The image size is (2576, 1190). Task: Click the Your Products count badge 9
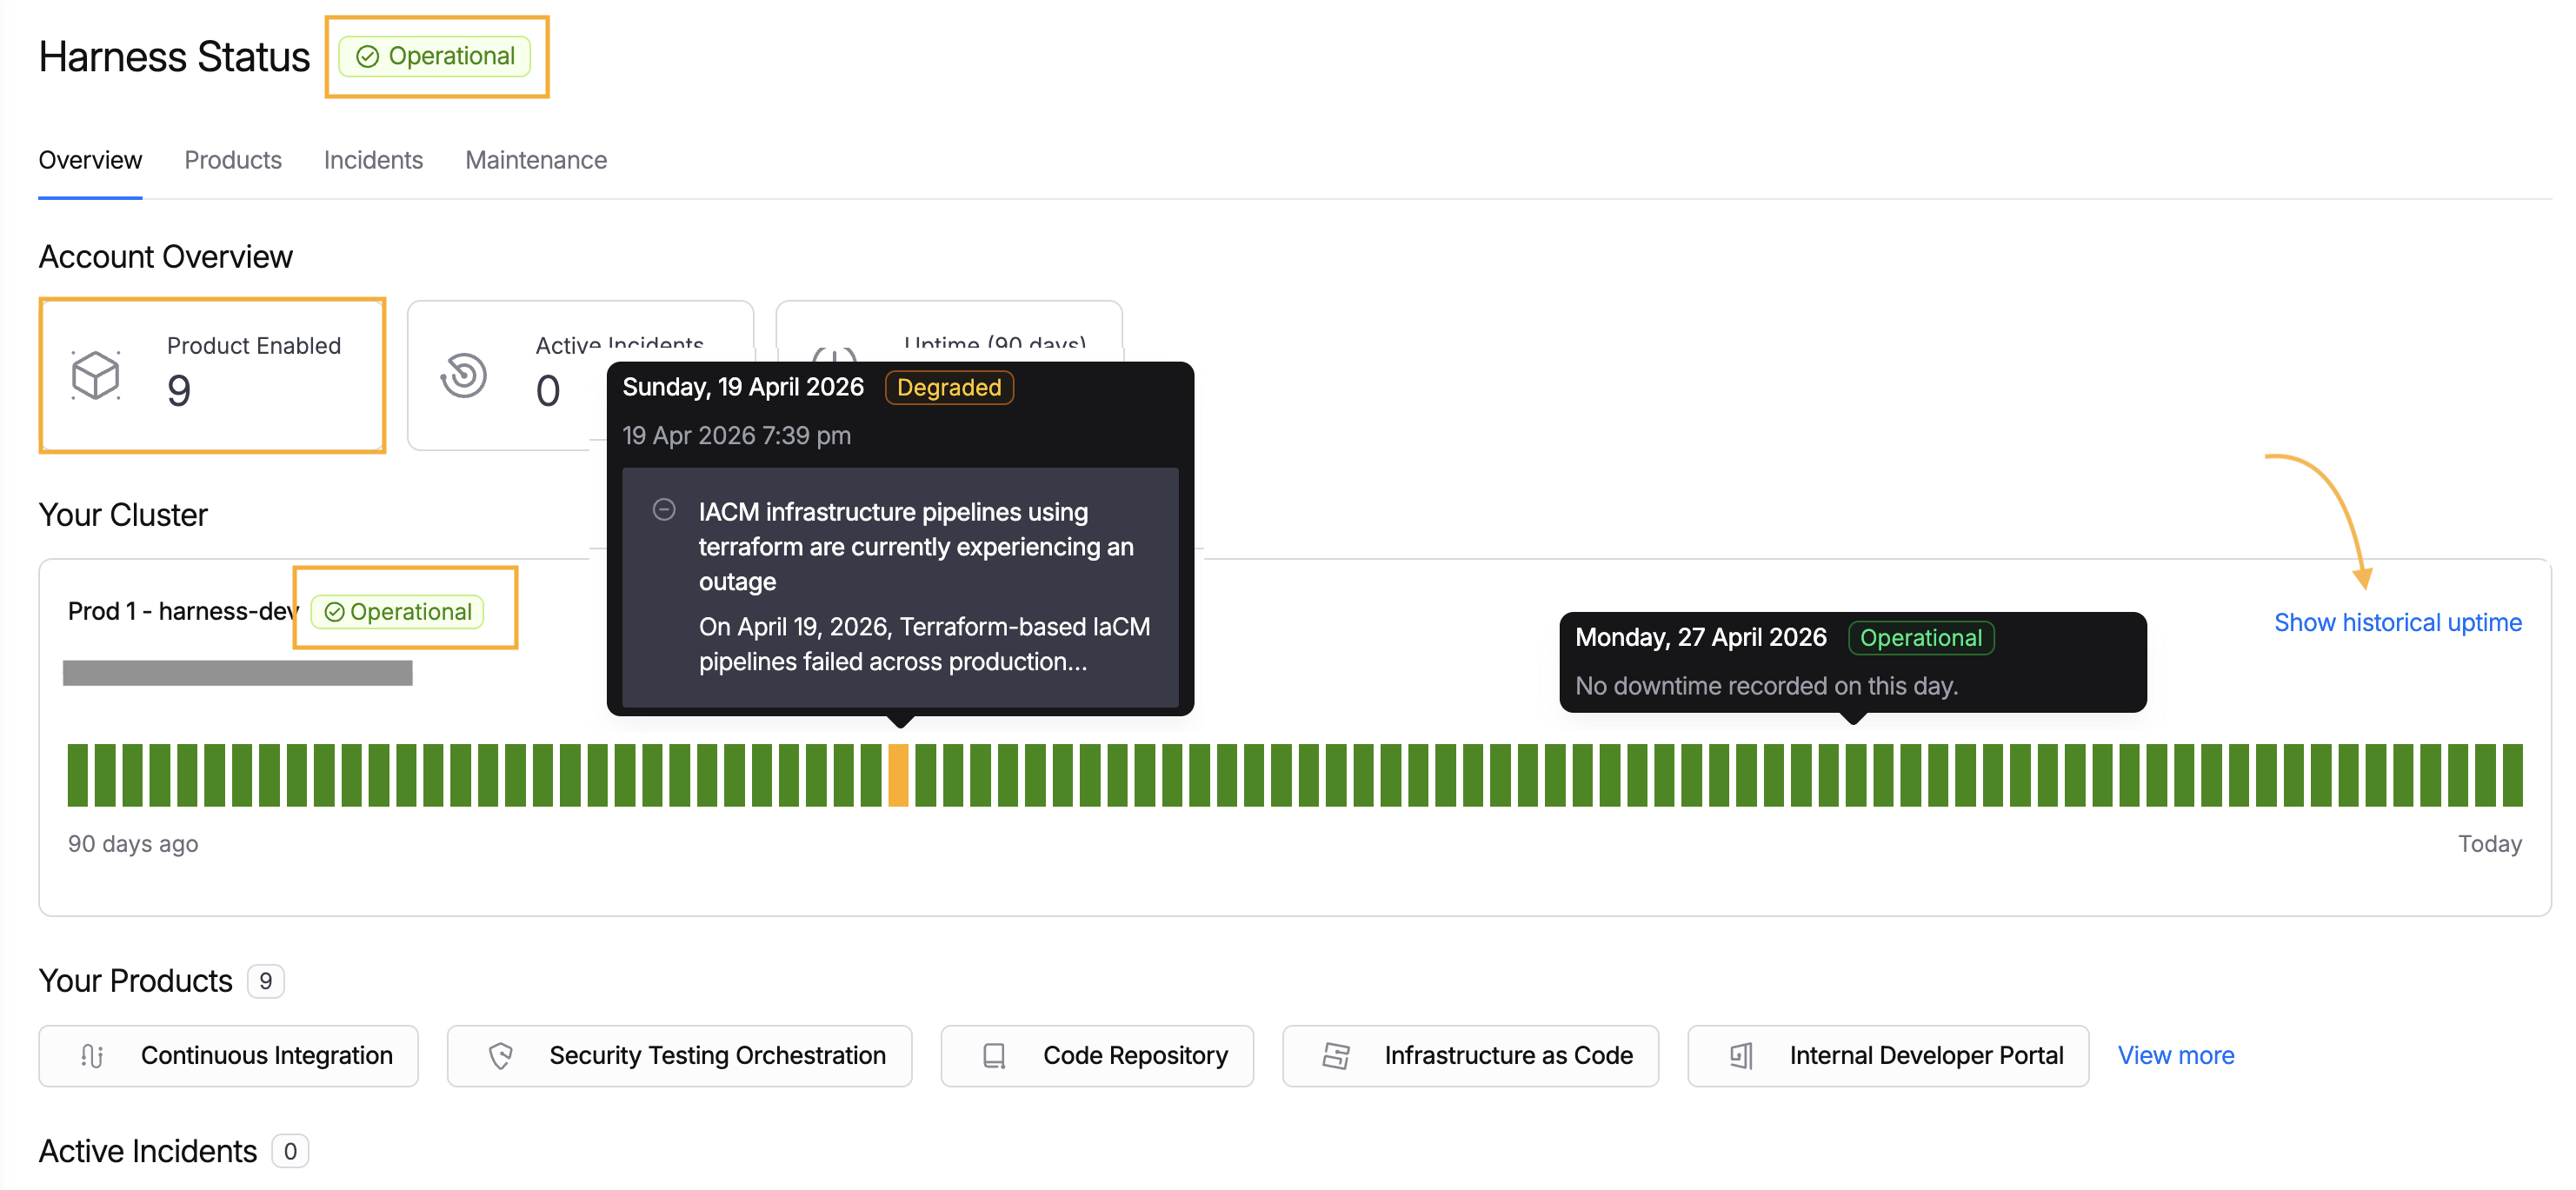click(x=265, y=982)
